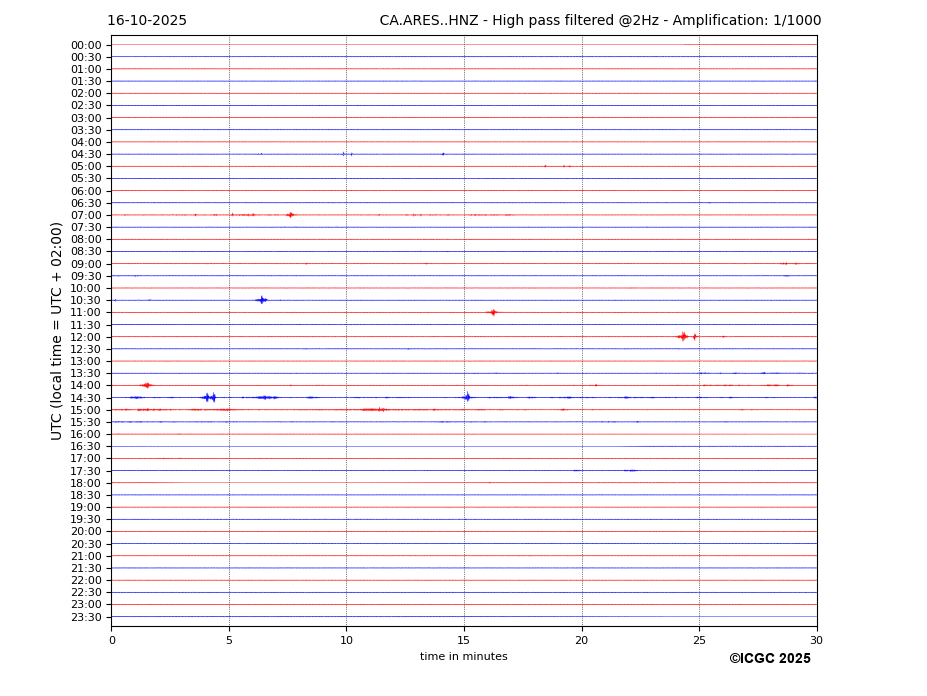This screenshot has height=696, width=927.
Task: Click the 15 minute x-axis tick label
Action: [464, 640]
